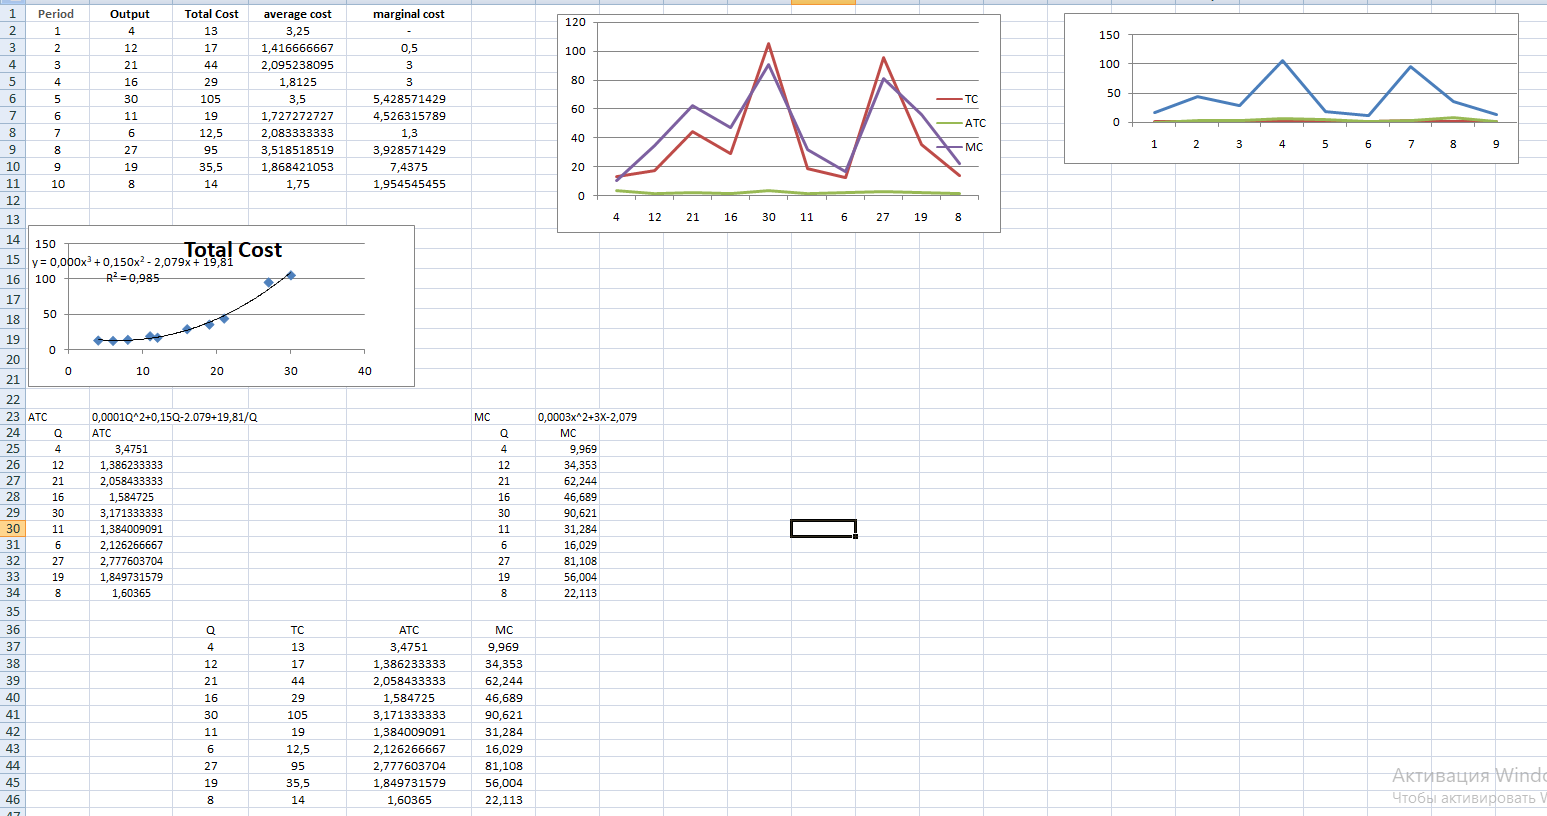Click the R² = 0,985 label
The width and height of the screenshot is (1547, 816).
[x=133, y=278]
